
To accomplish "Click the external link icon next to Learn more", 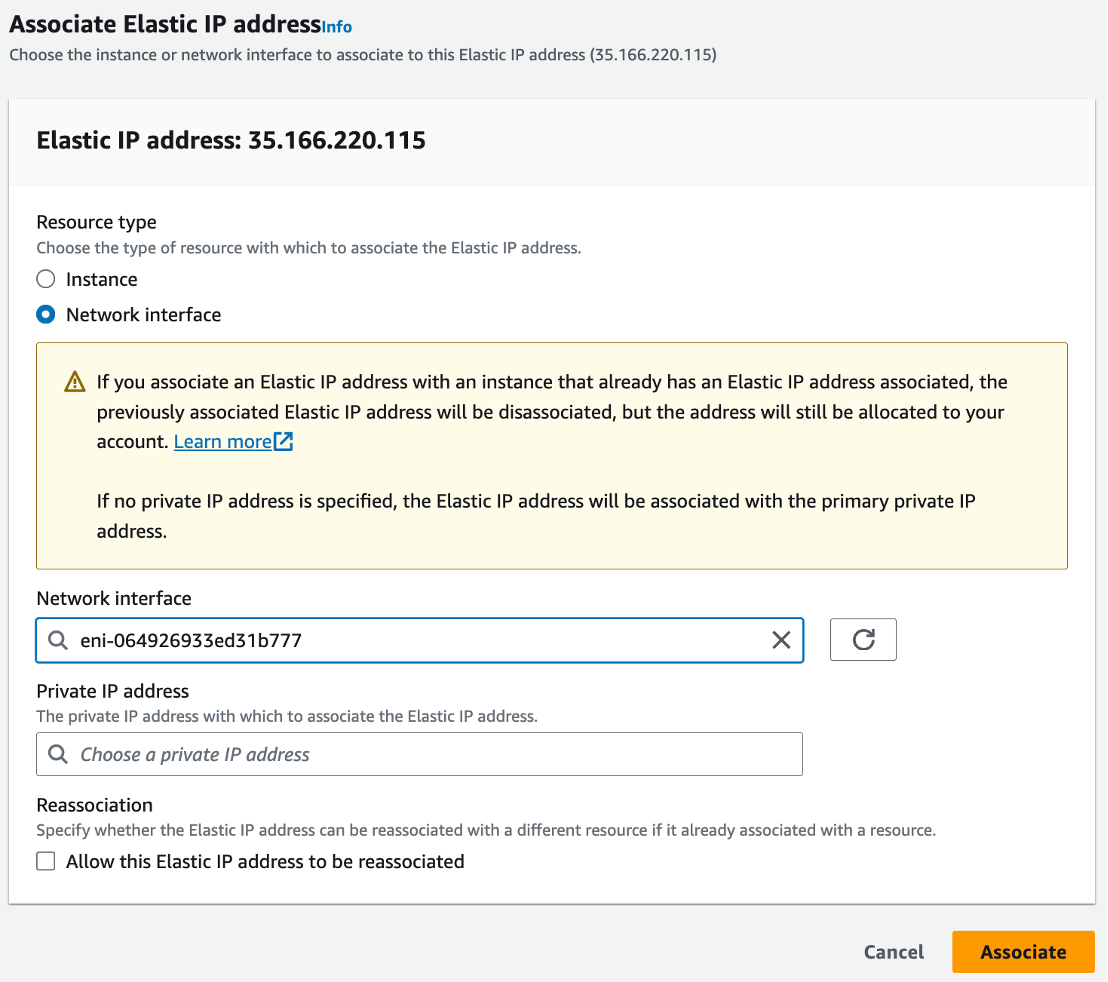I will [x=284, y=440].
